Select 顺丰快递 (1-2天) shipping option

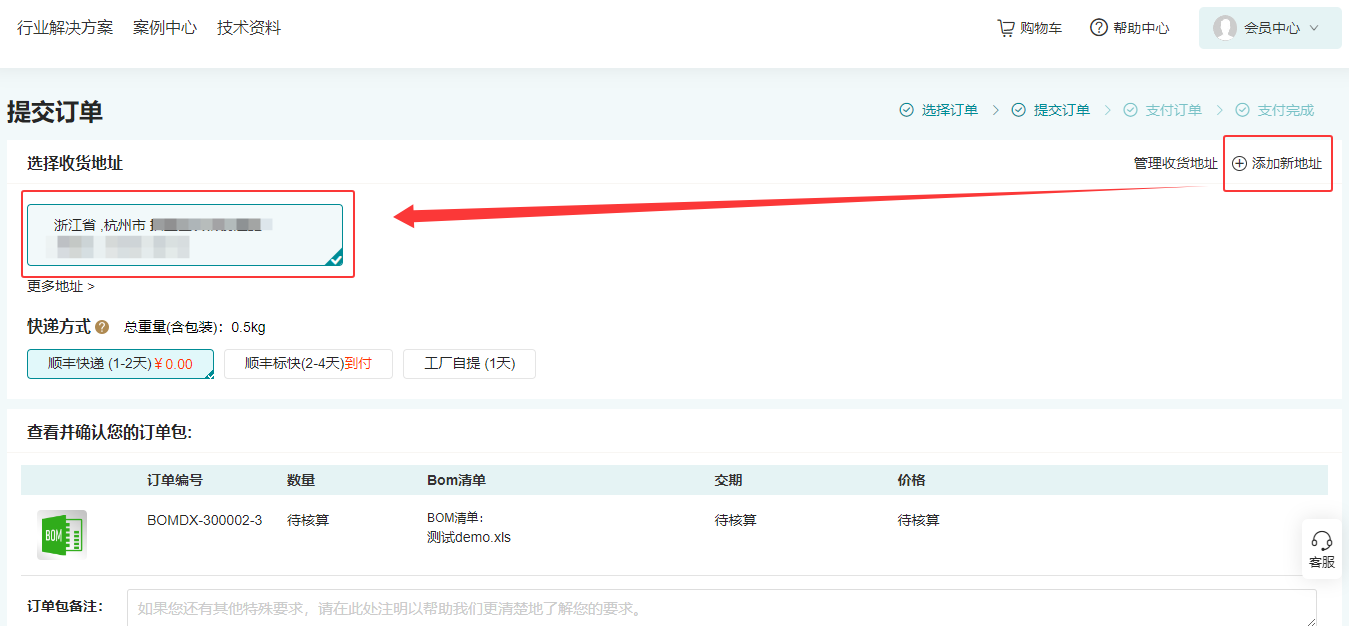tap(120, 364)
